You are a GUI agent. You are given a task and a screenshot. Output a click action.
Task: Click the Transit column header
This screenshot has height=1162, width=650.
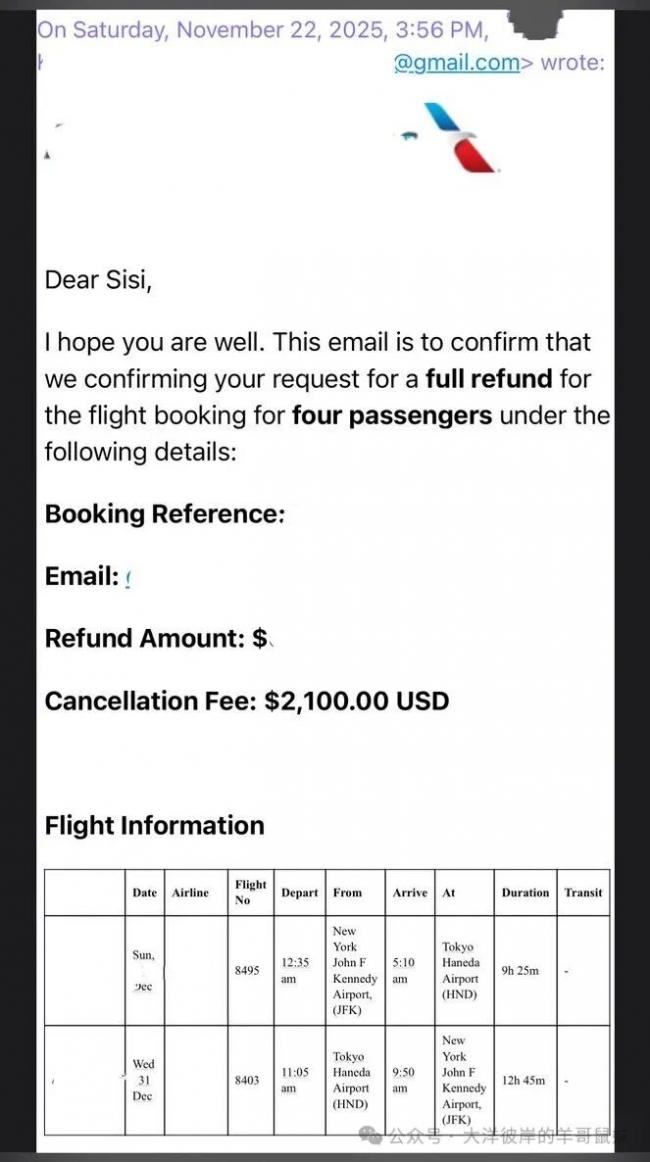tap(583, 892)
